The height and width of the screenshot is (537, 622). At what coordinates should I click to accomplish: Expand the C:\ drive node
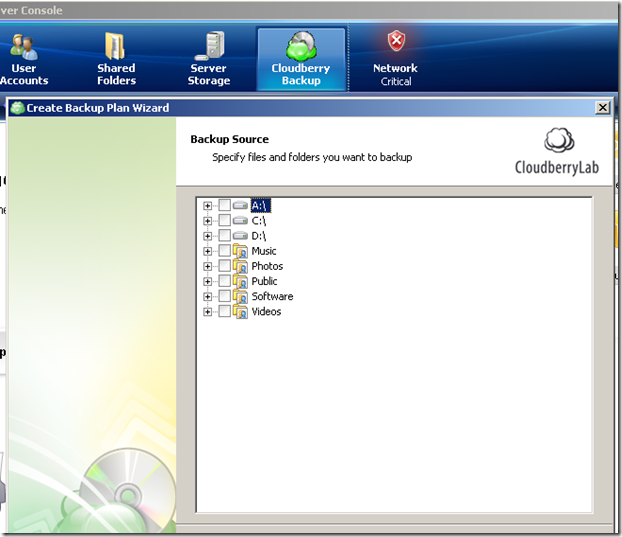pos(207,221)
